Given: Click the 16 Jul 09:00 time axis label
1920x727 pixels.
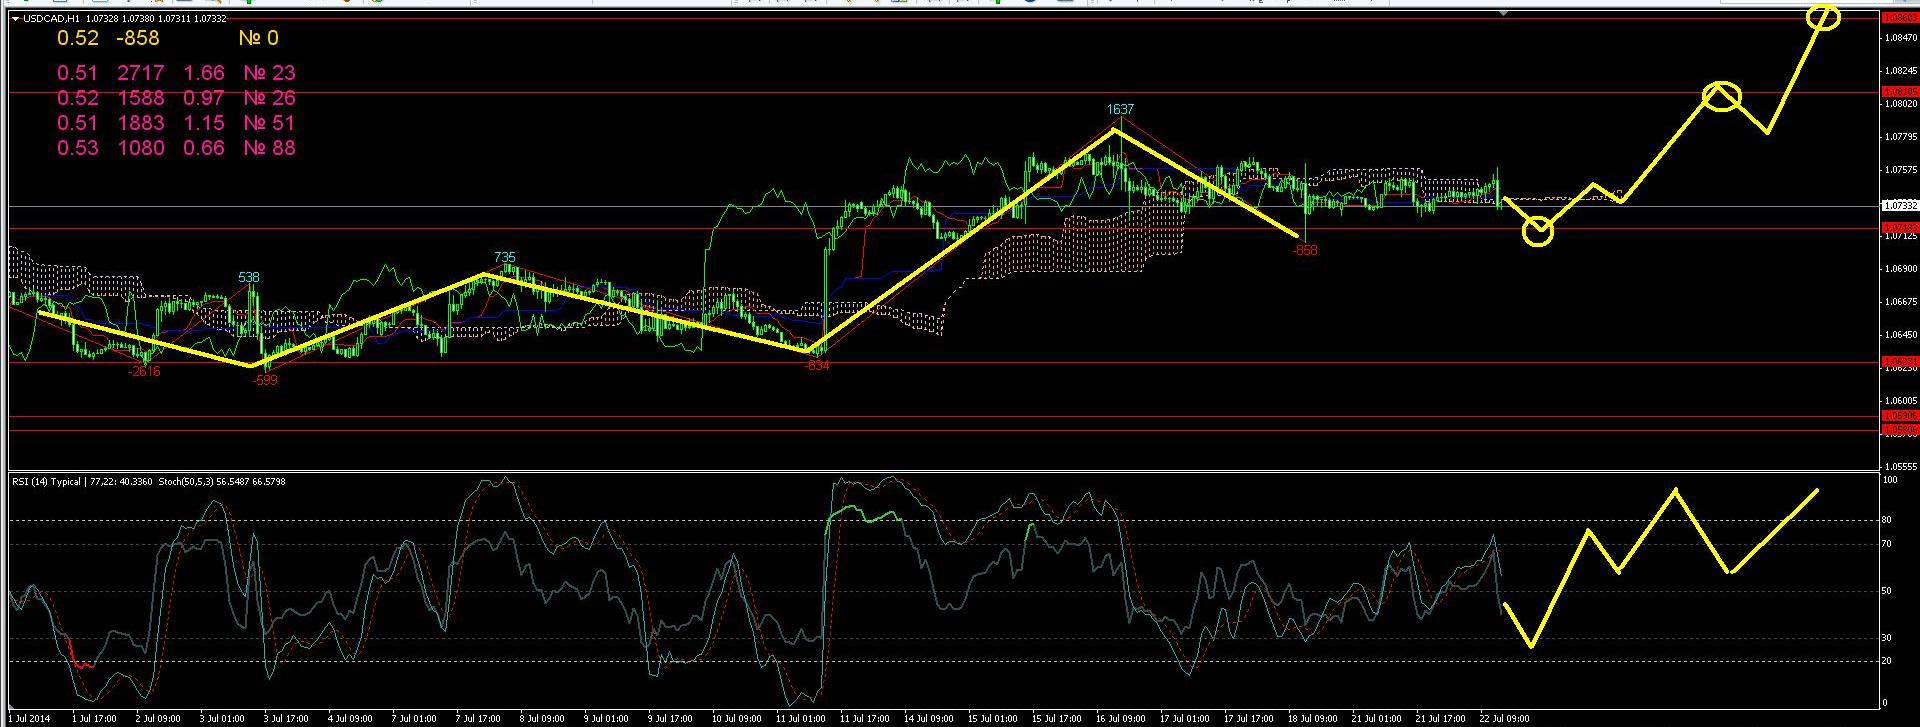Looking at the screenshot, I should pos(1120,718).
